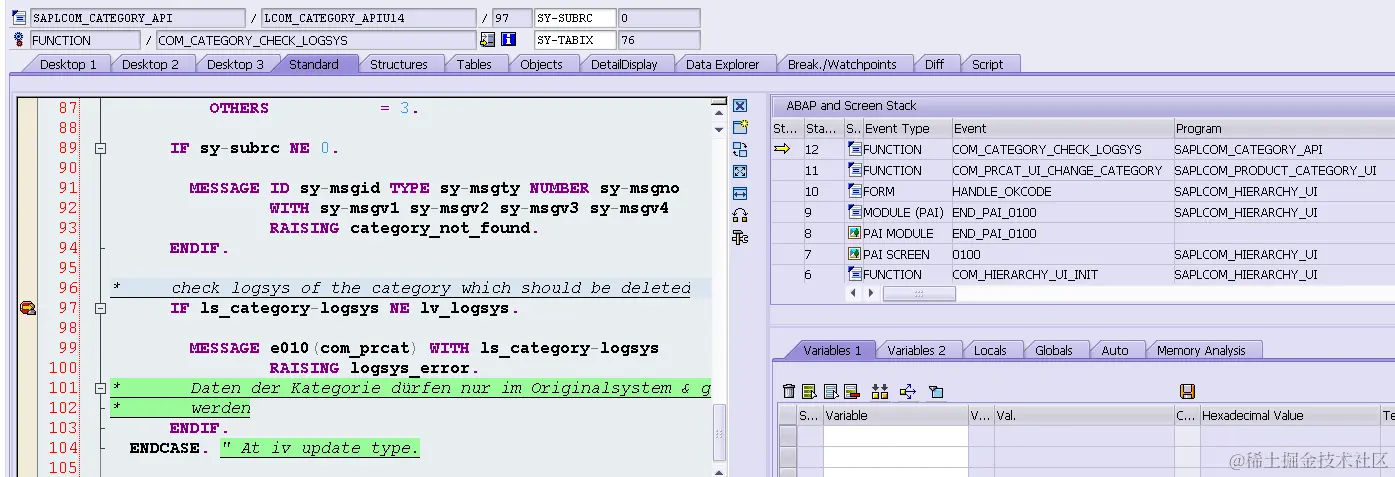Delete variable using the trash icon
Viewport: 1395px width, 477px height.
click(x=789, y=391)
